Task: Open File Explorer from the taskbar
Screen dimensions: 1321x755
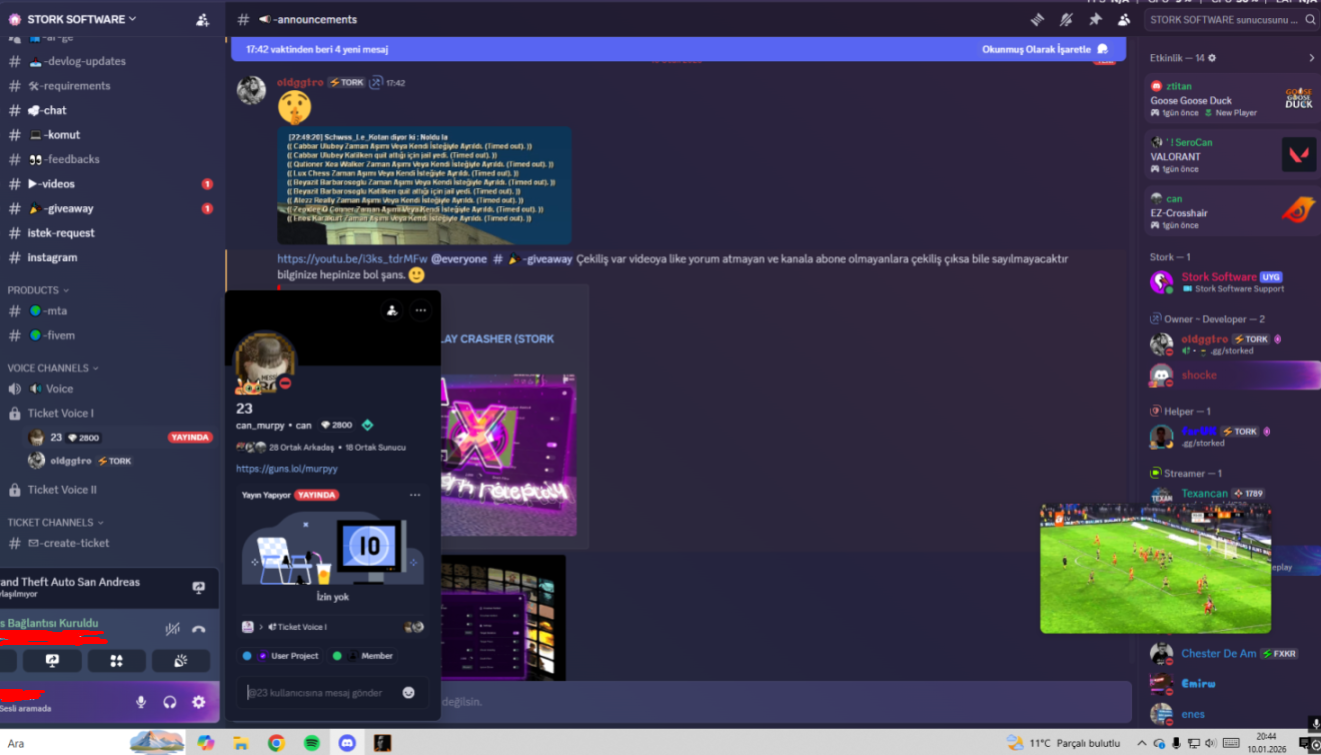Action: pyautogui.click(x=241, y=743)
